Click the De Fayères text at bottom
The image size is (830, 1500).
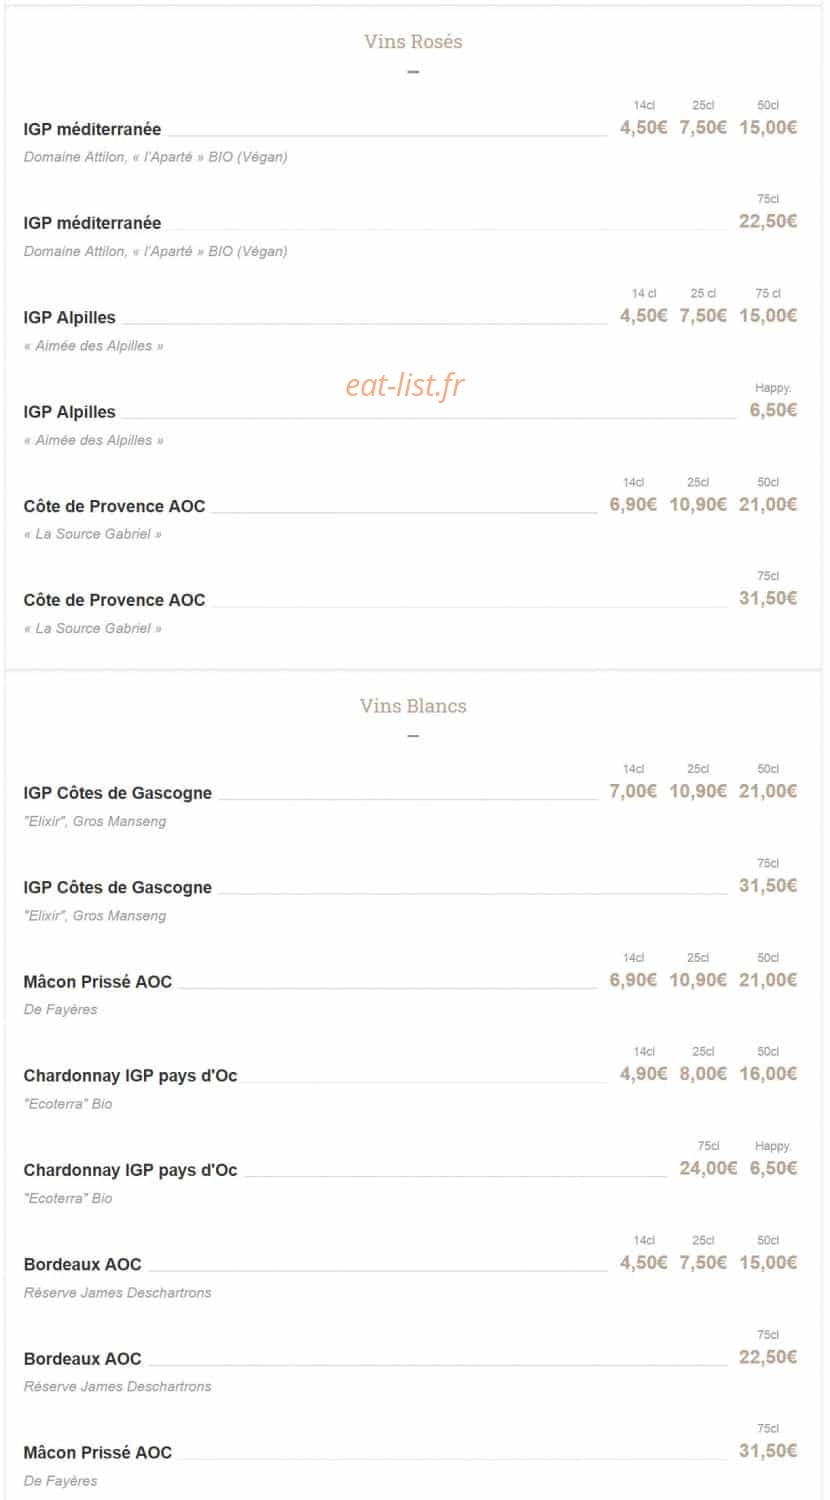point(61,1481)
